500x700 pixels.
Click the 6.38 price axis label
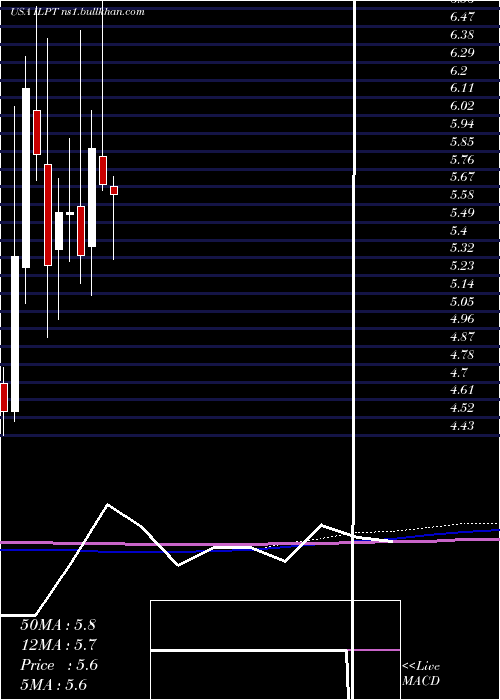click(462, 35)
